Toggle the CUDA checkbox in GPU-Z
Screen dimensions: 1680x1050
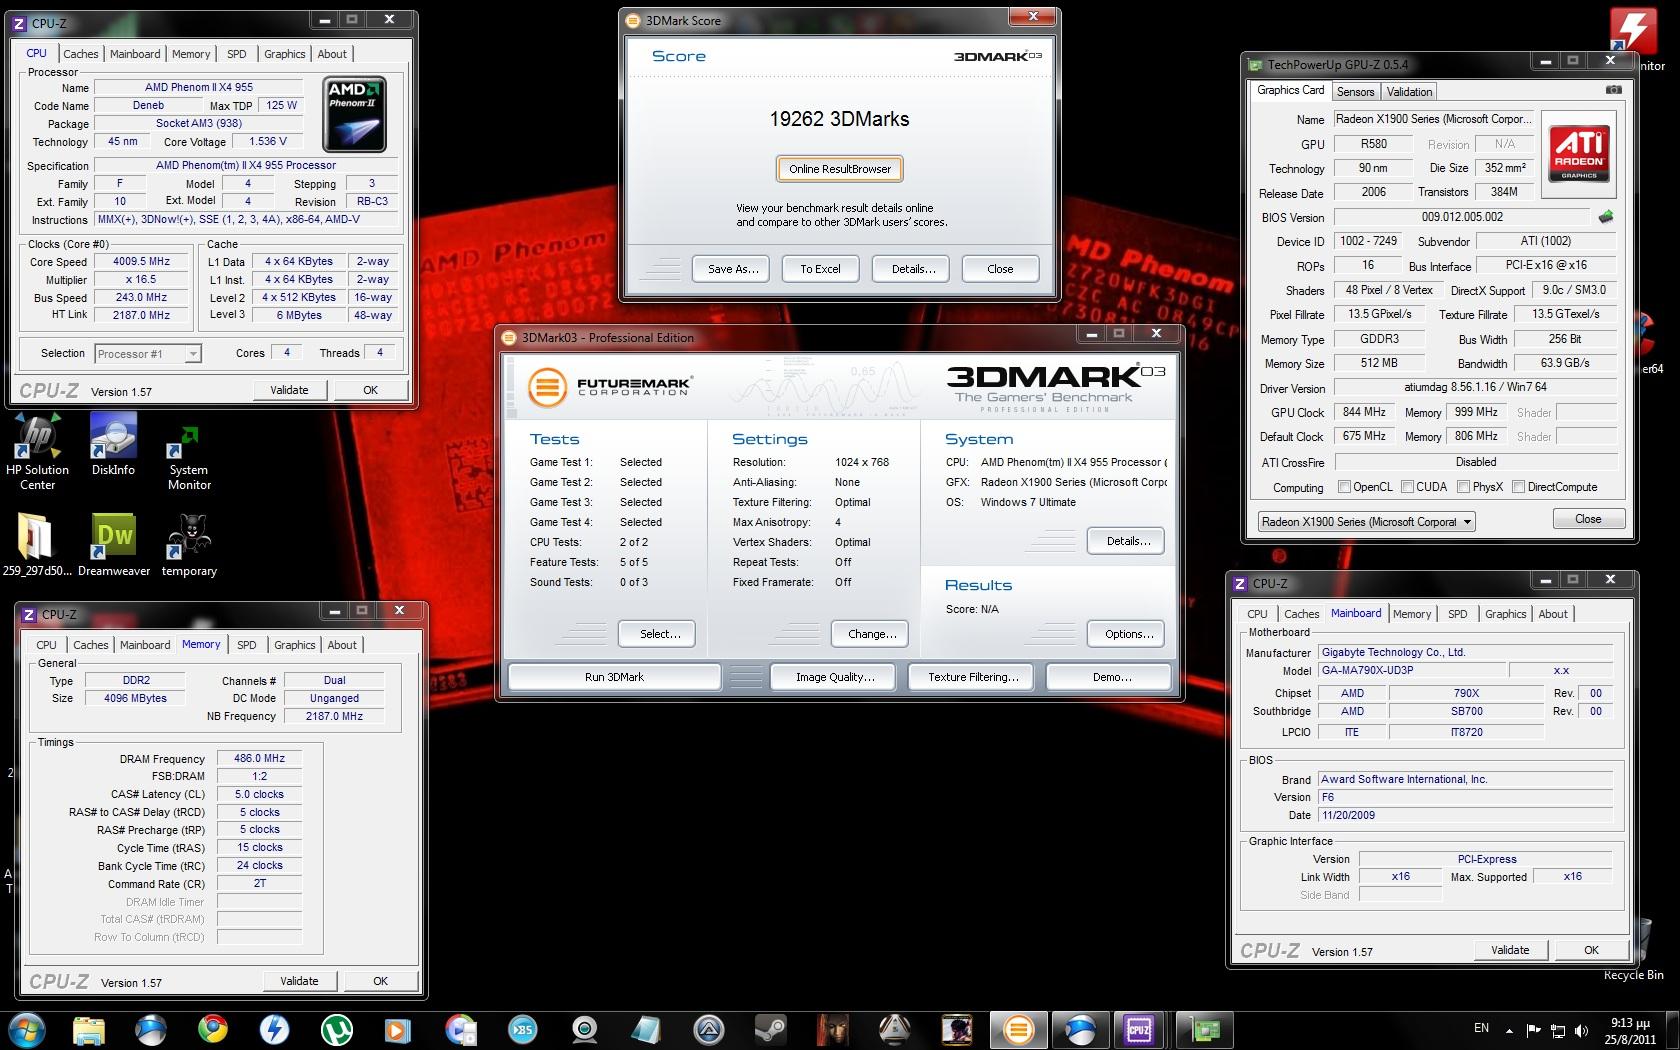[1407, 487]
